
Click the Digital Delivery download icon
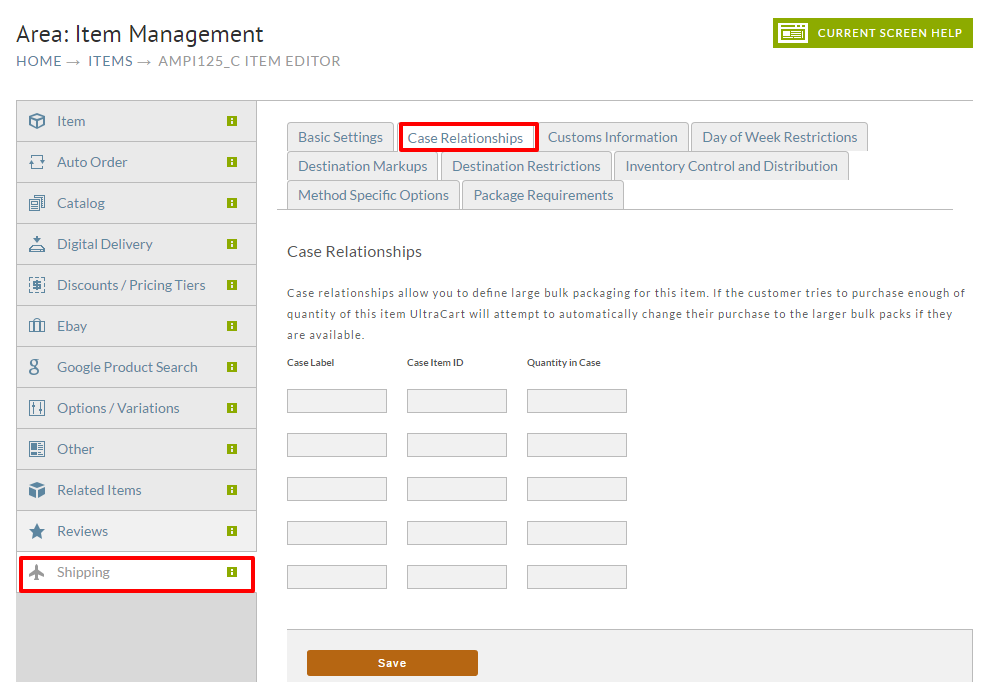[37, 244]
